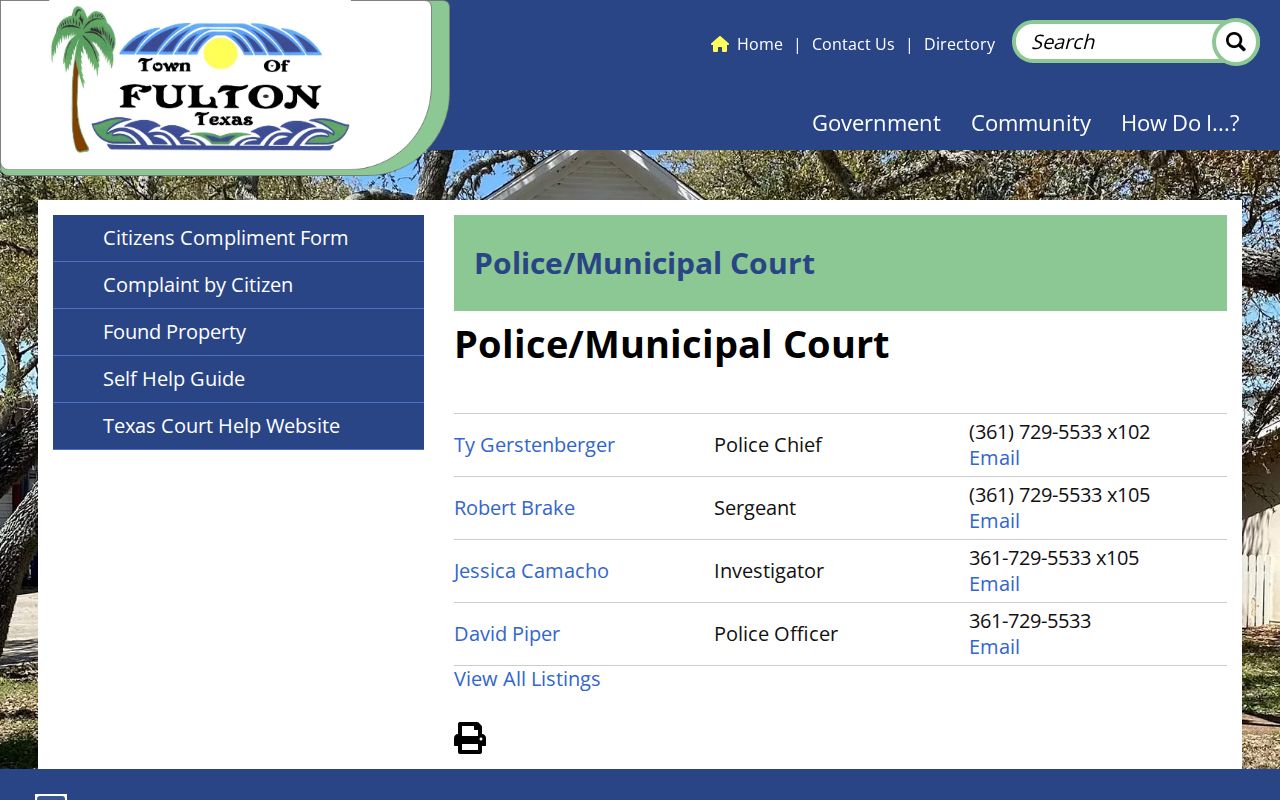The width and height of the screenshot is (1280, 800).
Task: Click Email link for Police Chief row
Action: (994, 458)
